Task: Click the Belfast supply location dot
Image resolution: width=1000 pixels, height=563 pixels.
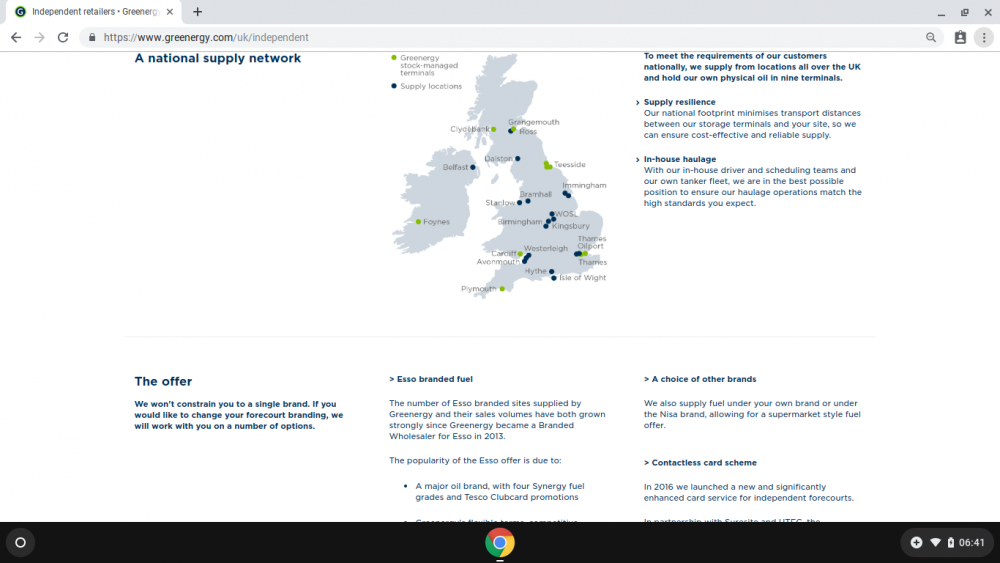Action: pyautogui.click(x=473, y=167)
